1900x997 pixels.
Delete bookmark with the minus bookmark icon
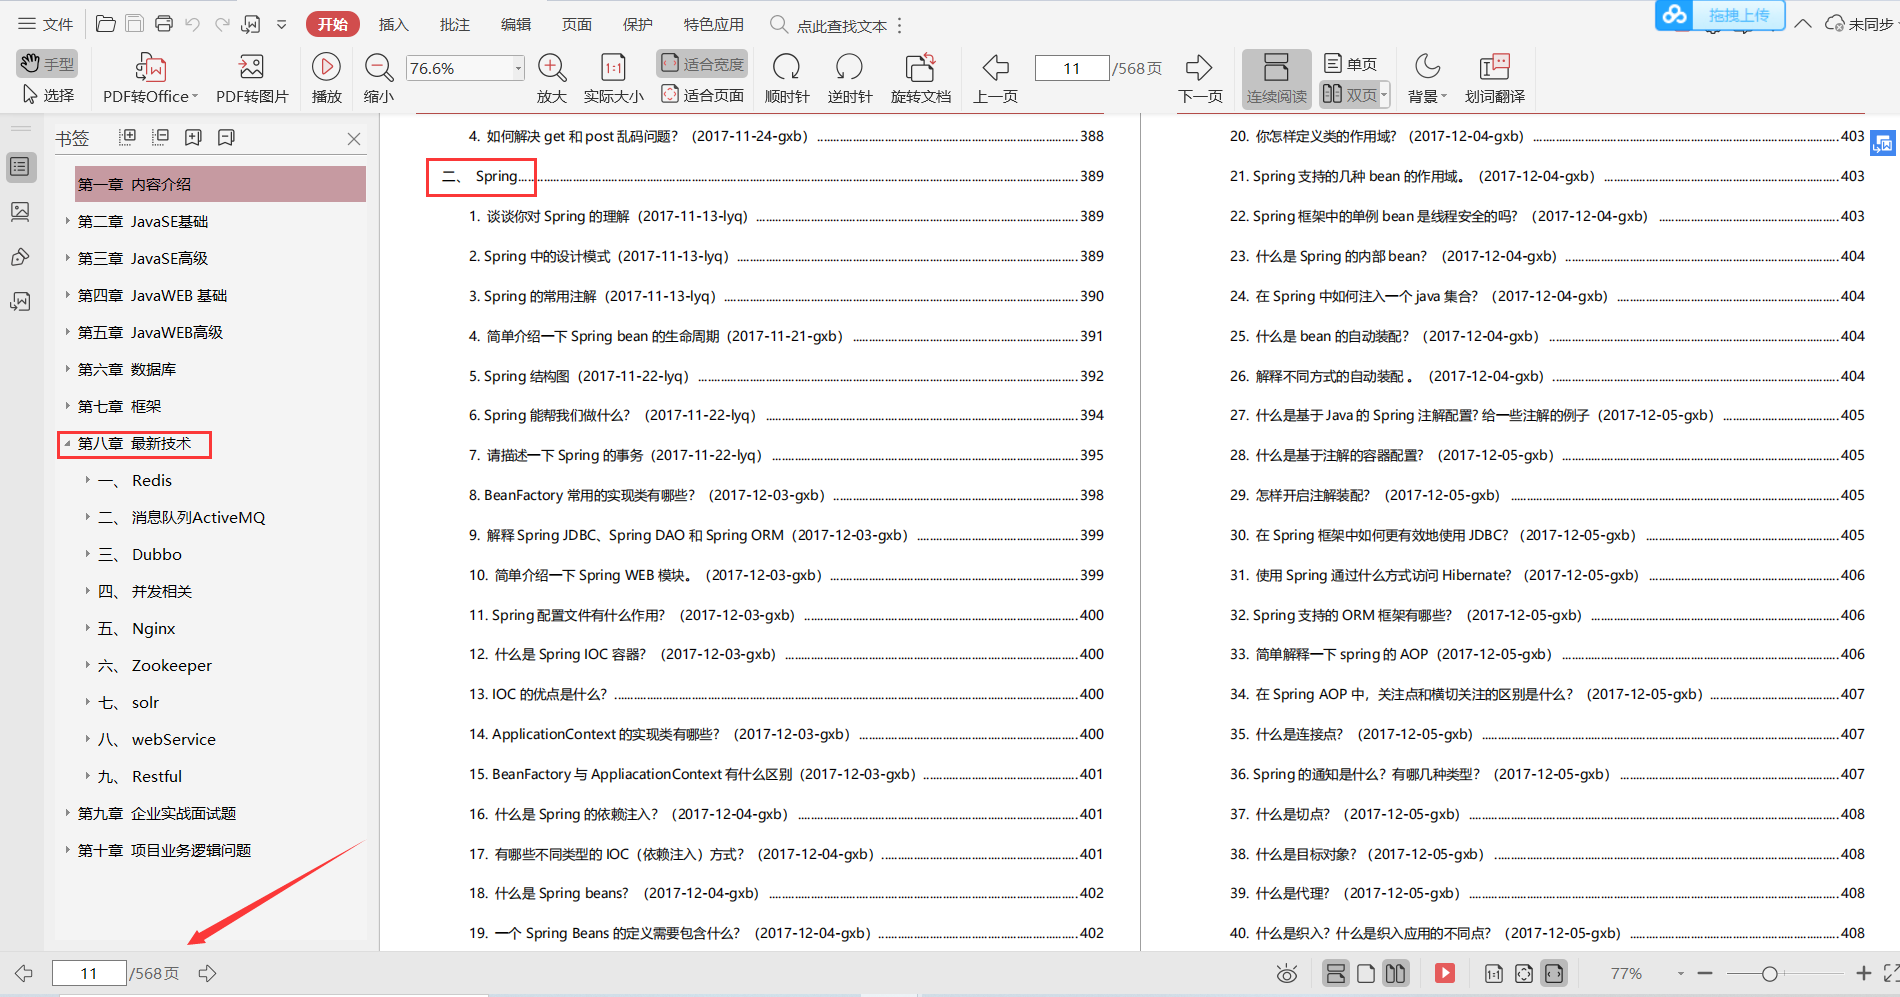point(226,137)
